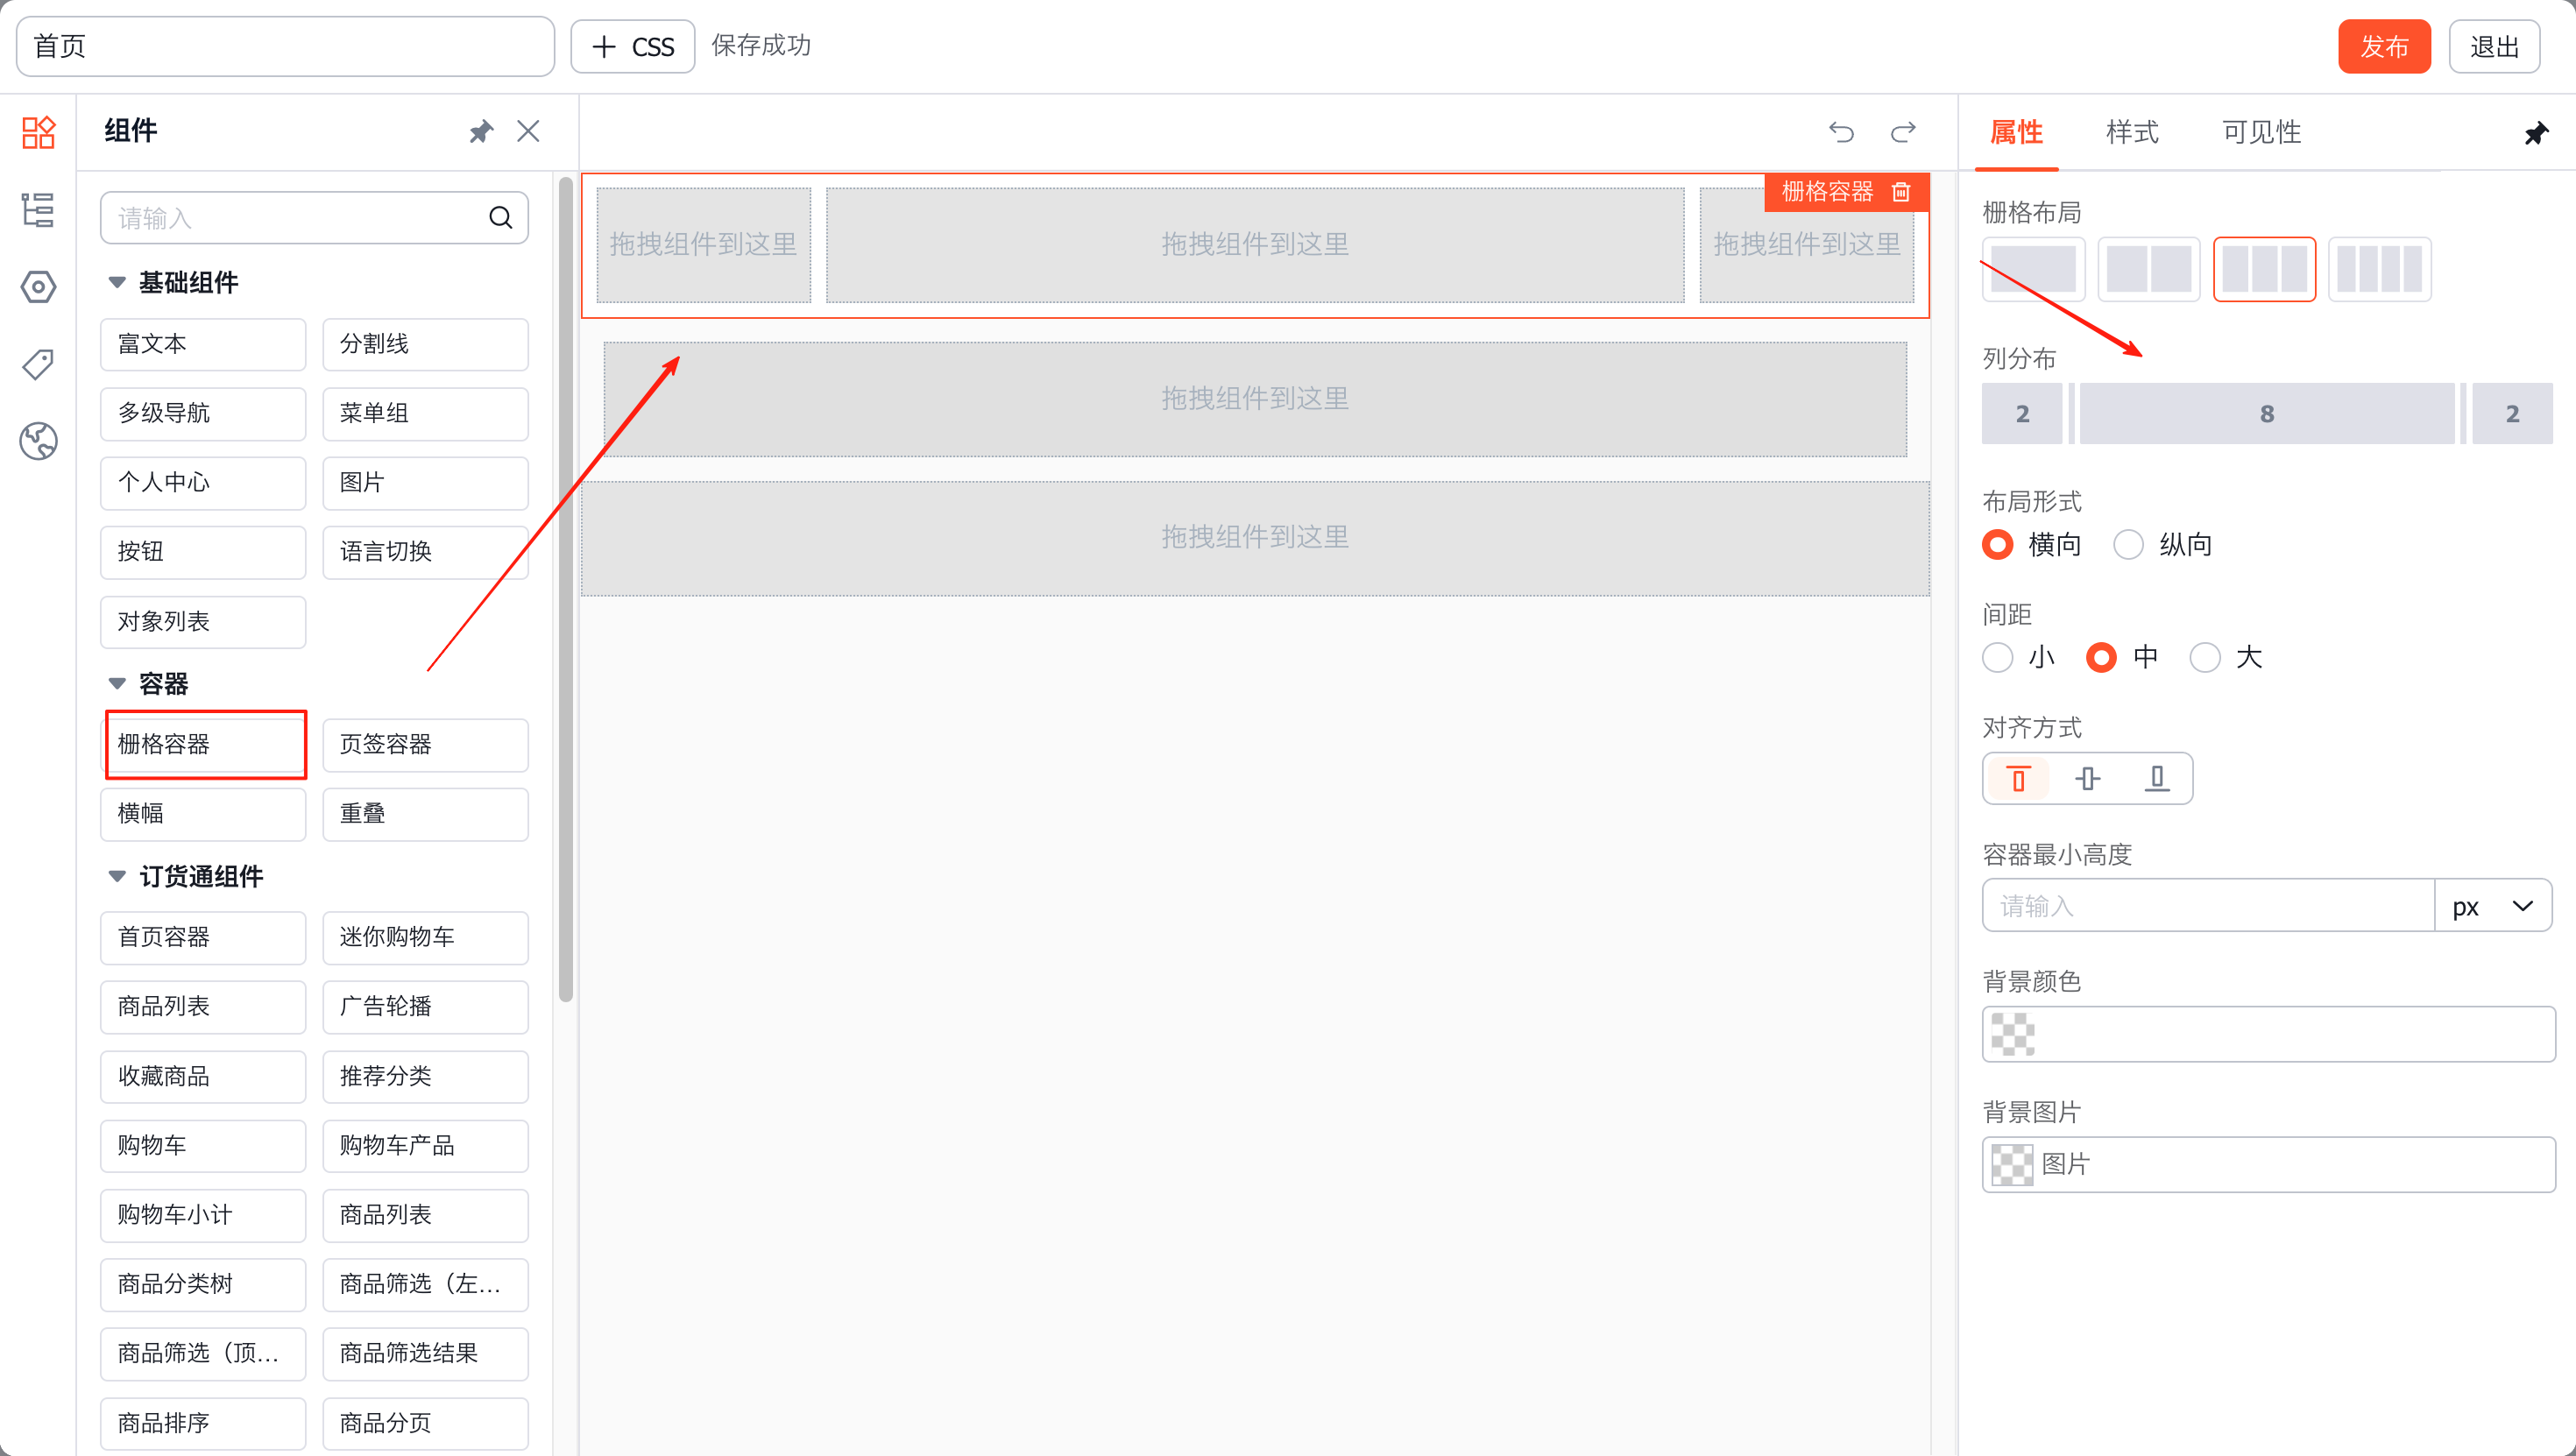
Task: Click the + CSS button
Action: (633, 47)
